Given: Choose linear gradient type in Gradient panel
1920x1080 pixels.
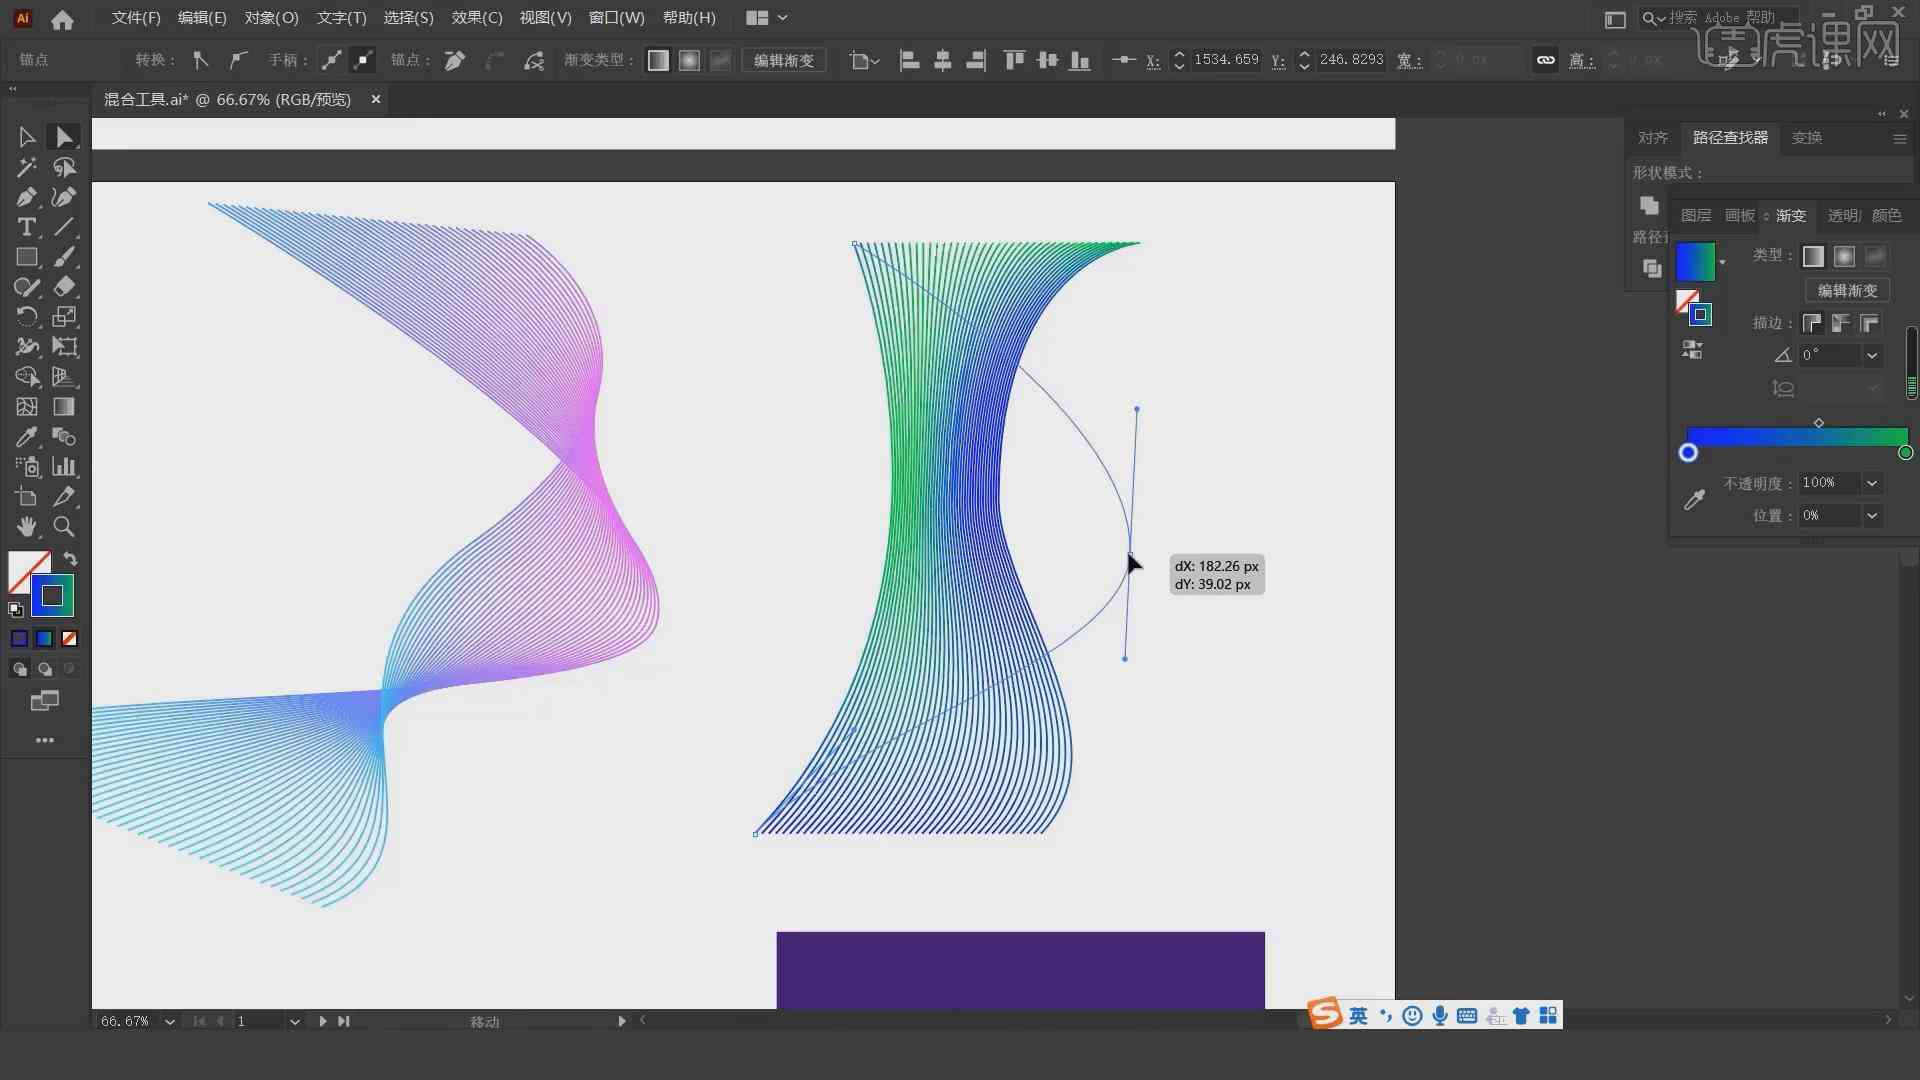Looking at the screenshot, I should tap(1813, 257).
